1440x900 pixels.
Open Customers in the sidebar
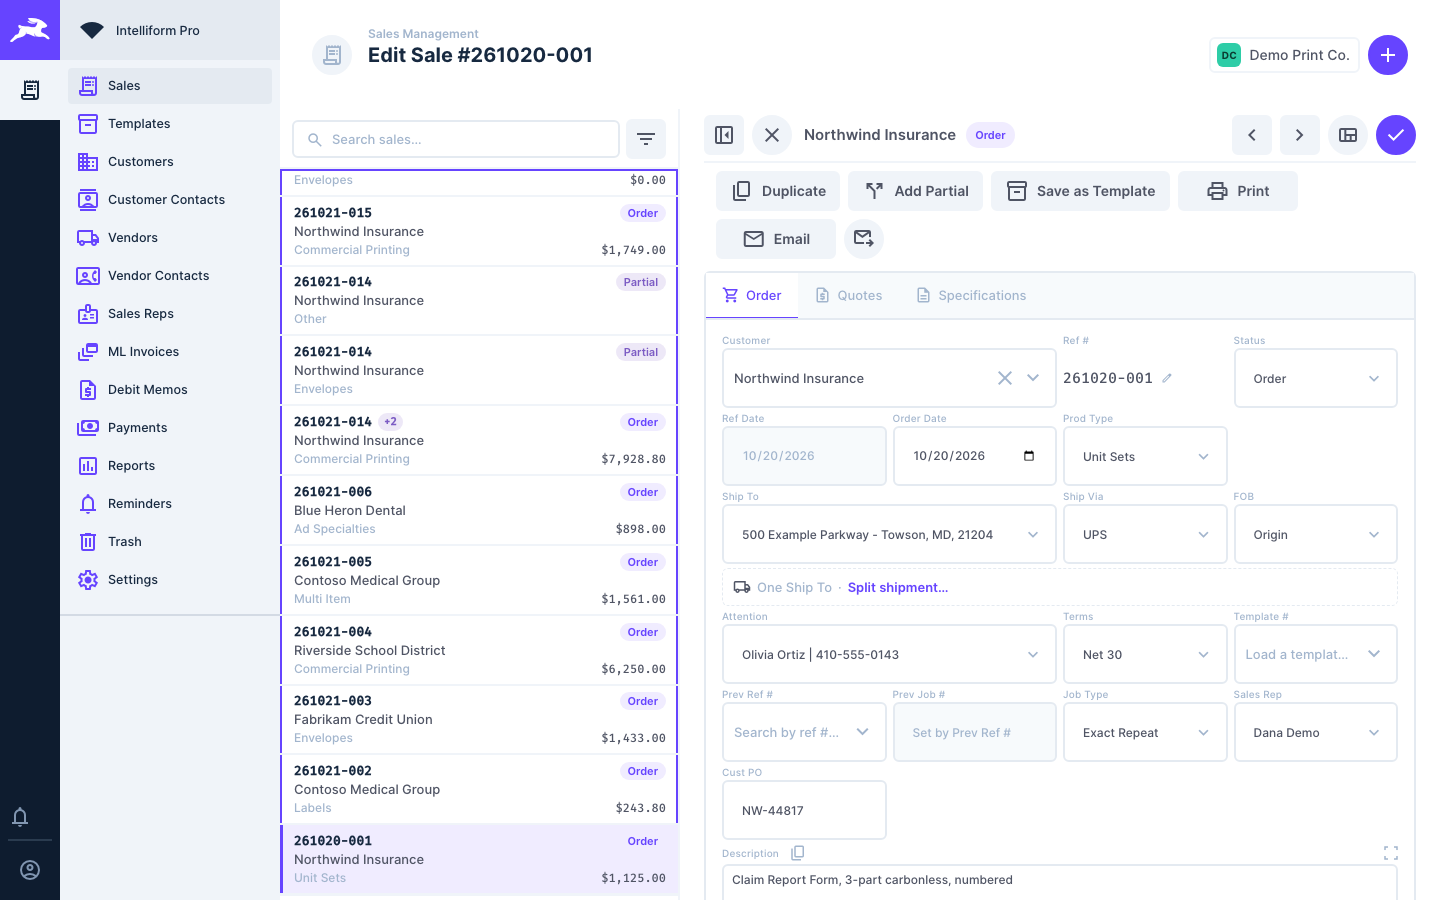coord(170,162)
